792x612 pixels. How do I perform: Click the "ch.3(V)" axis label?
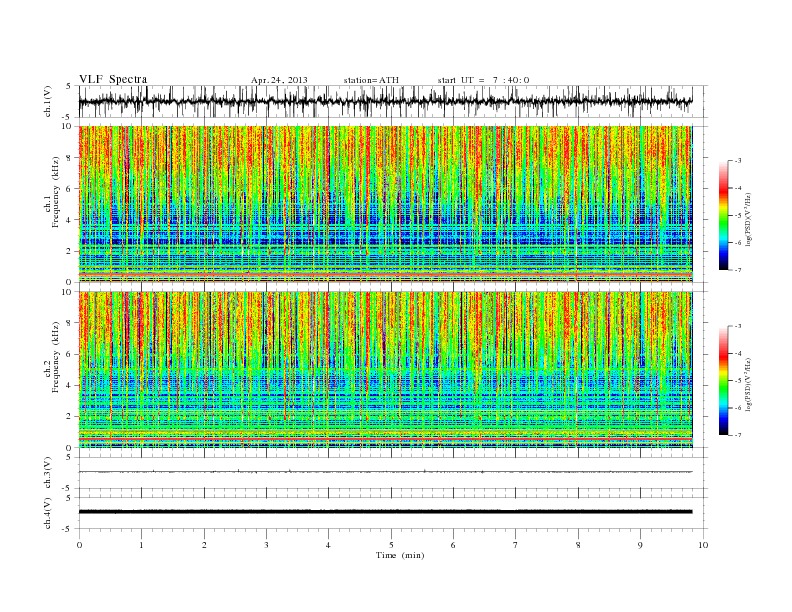click(48, 473)
